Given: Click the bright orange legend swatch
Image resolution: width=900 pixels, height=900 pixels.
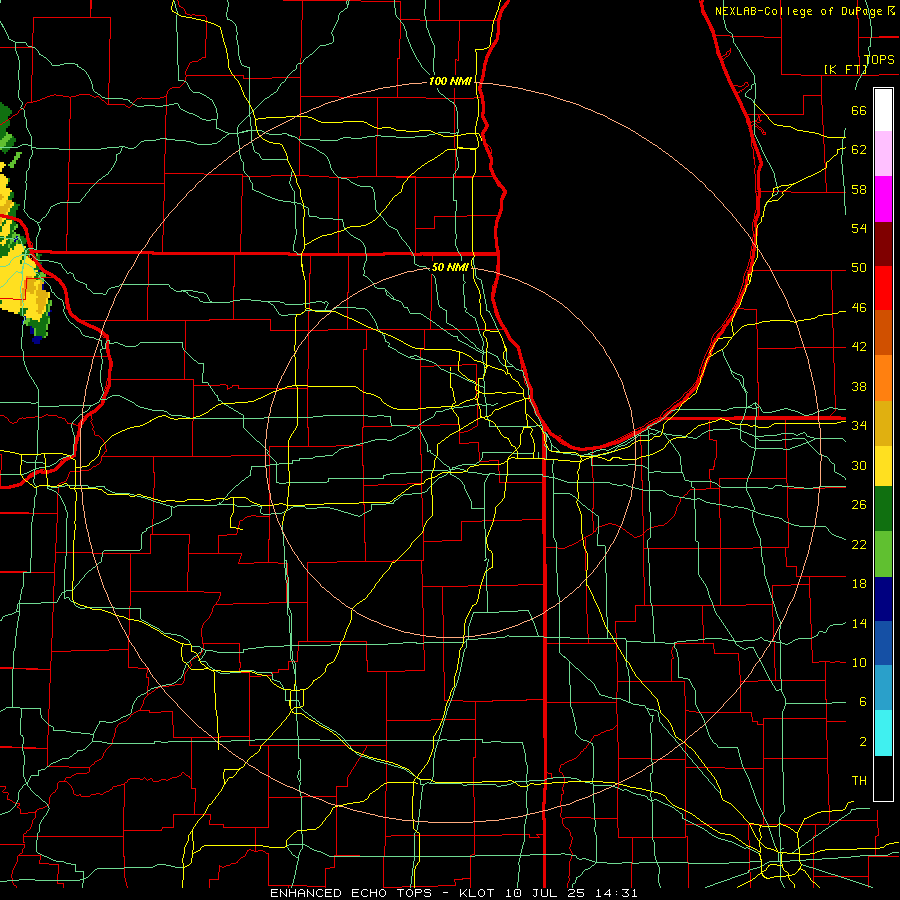Looking at the screenshot, I should 883,377.
